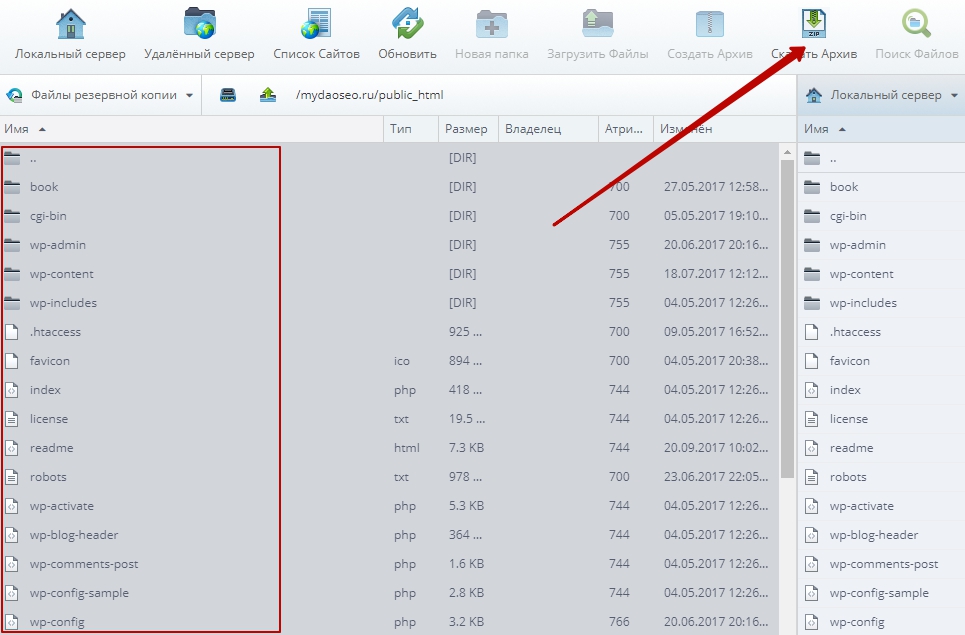This screenshot has width=965, height=635.
Task: Click the Скачать Архив zip icon
Action: pyautogui.click(x=814, y=24)
